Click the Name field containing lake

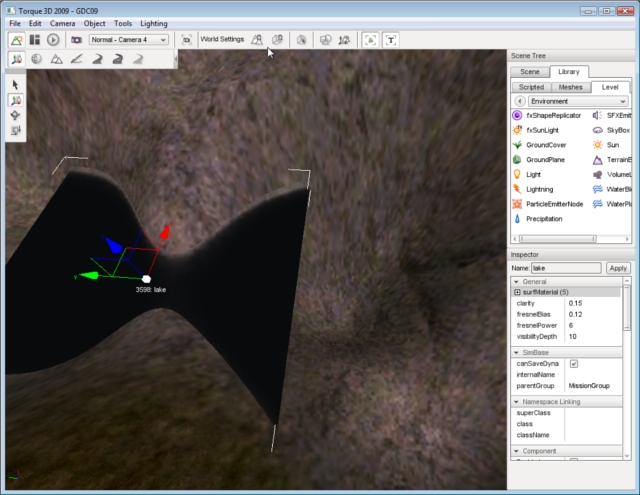click(566, 268)
